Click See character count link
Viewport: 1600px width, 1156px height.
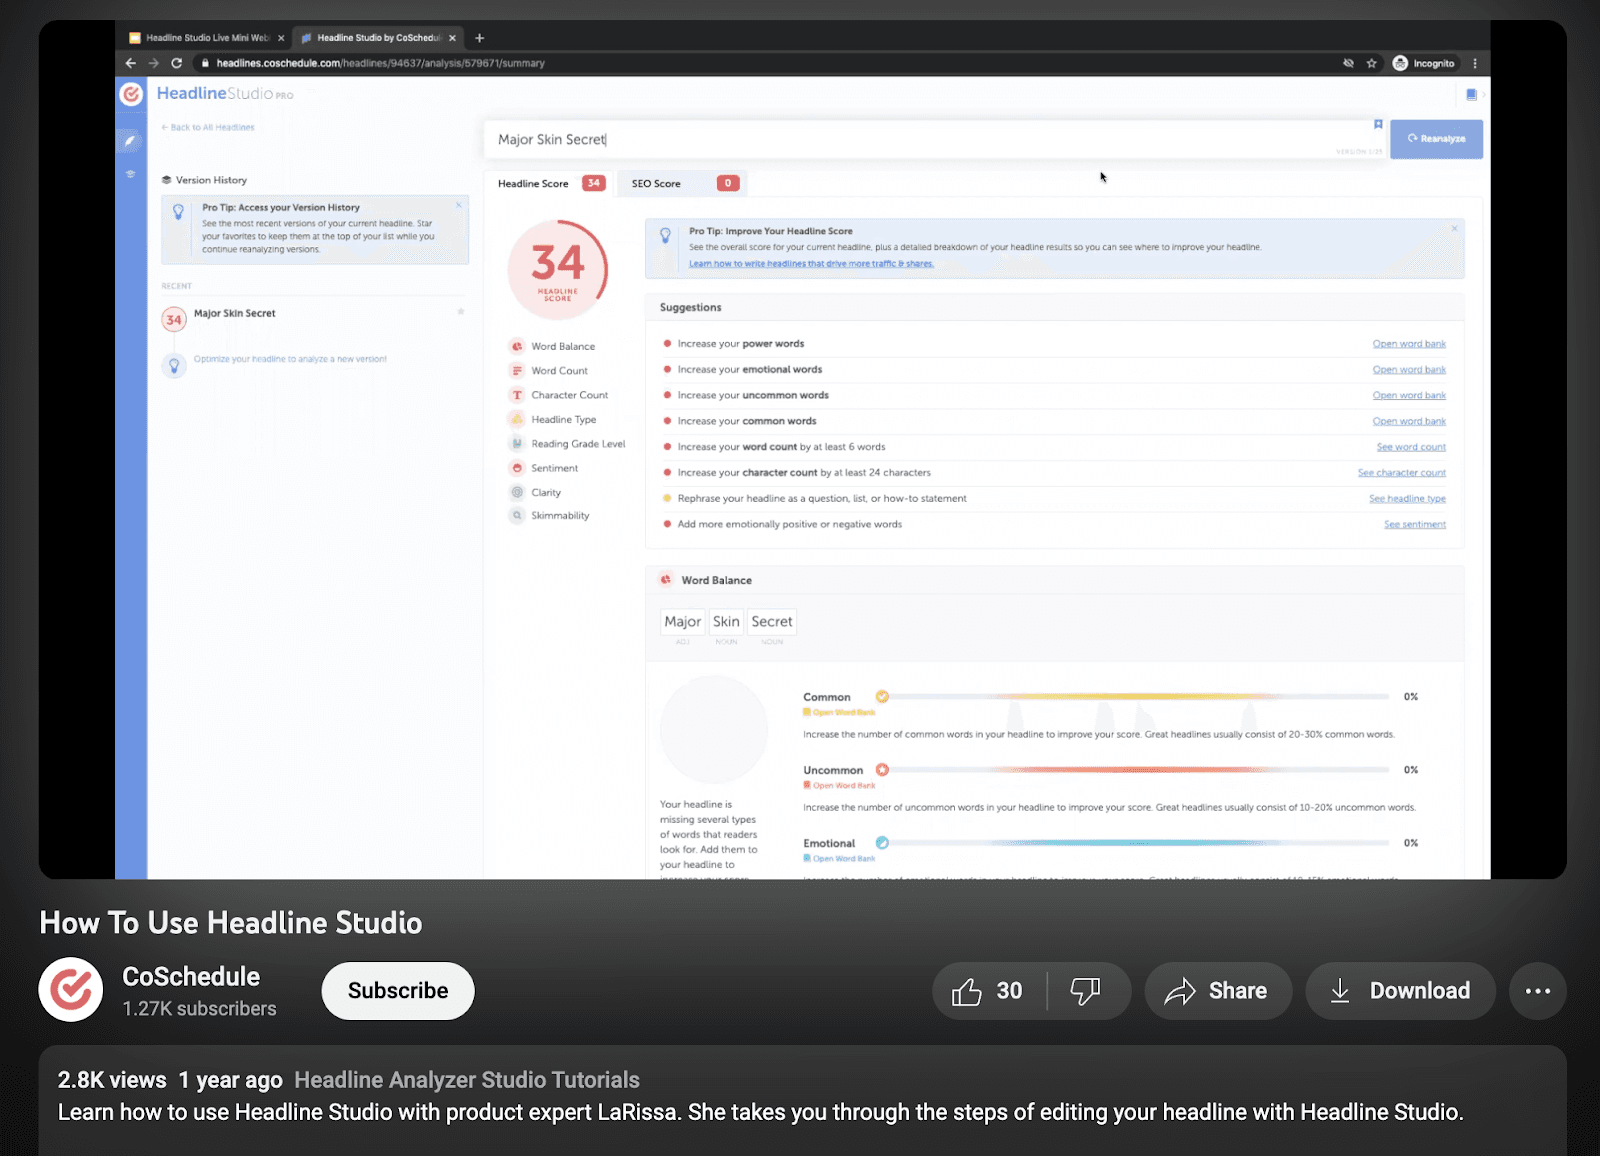(x=1402, y=473)
